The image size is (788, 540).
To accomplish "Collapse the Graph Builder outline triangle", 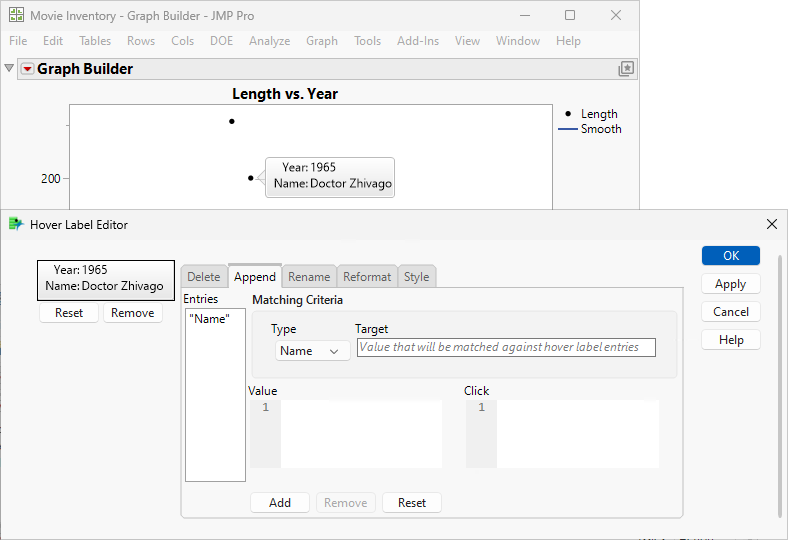I will pos(10,69).
